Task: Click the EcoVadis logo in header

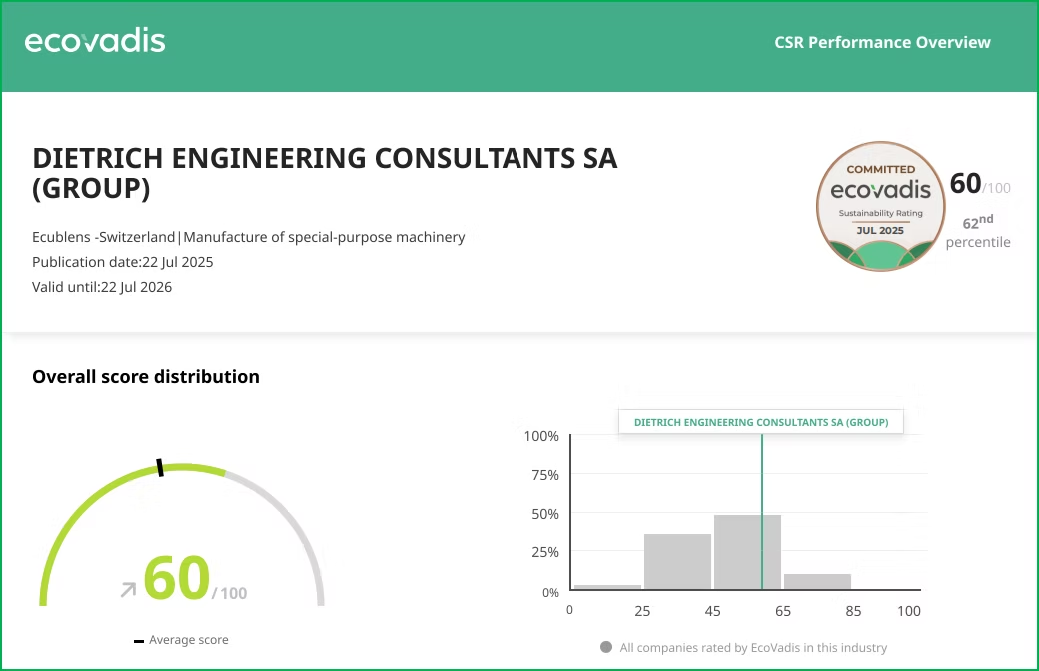Action: [x=95, y=41]
